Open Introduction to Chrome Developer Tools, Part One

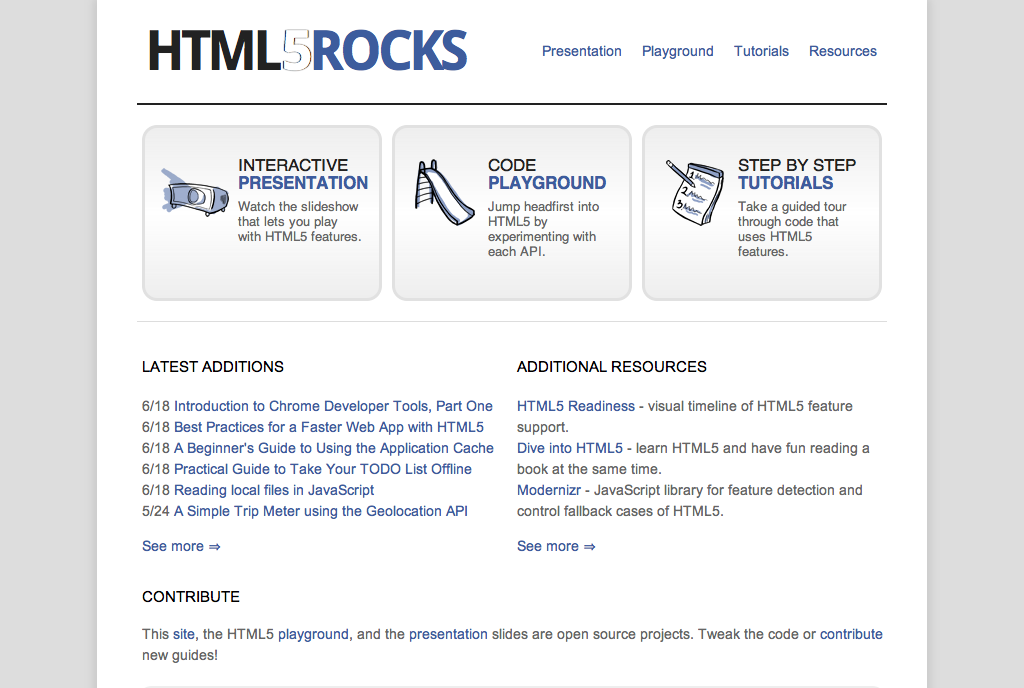click(333, 406)
